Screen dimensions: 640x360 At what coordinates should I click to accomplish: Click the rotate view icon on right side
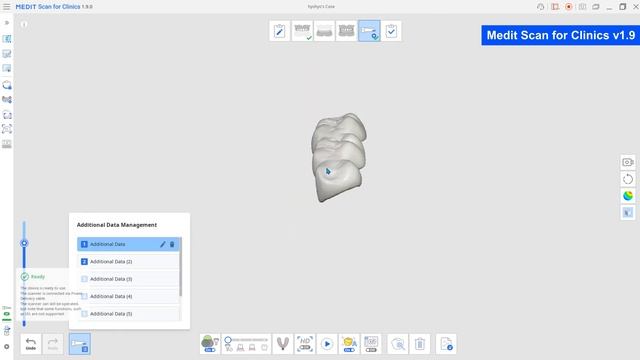pyautogui.click(x=628, y=179)
